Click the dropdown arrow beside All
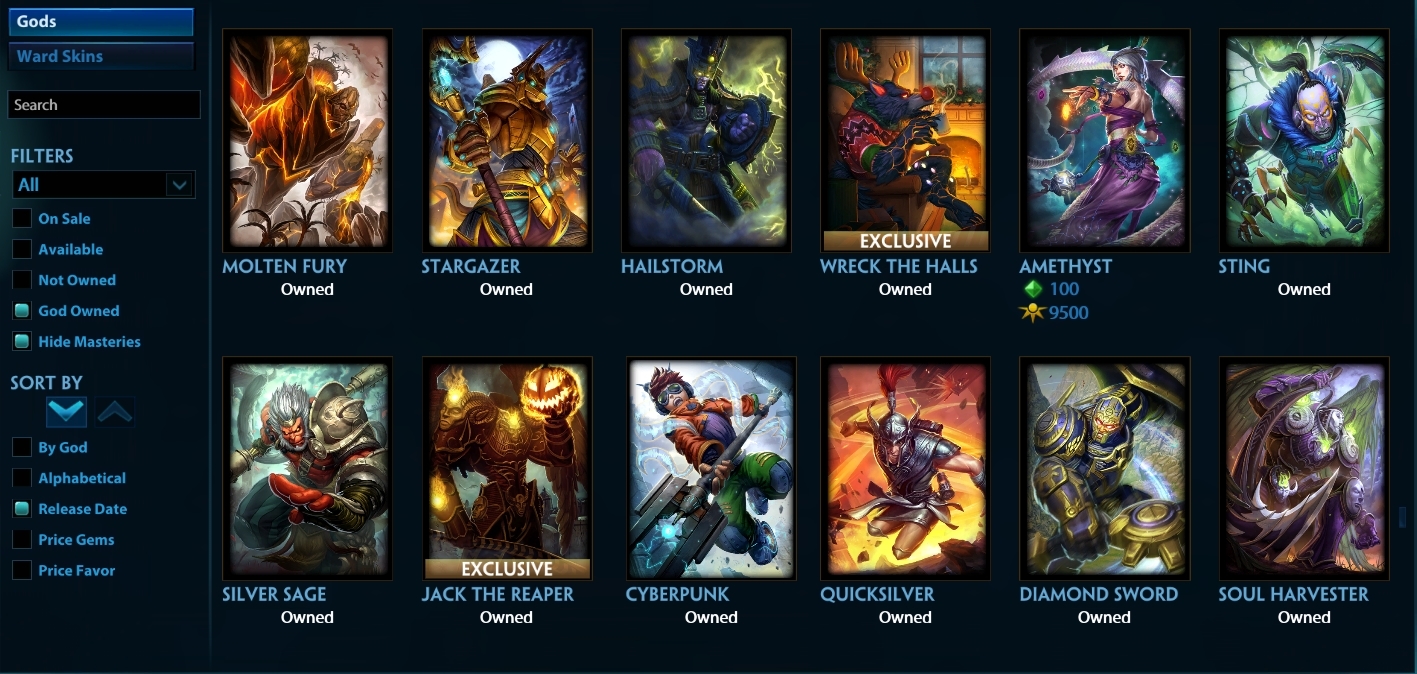 click(x=179, y=184)
